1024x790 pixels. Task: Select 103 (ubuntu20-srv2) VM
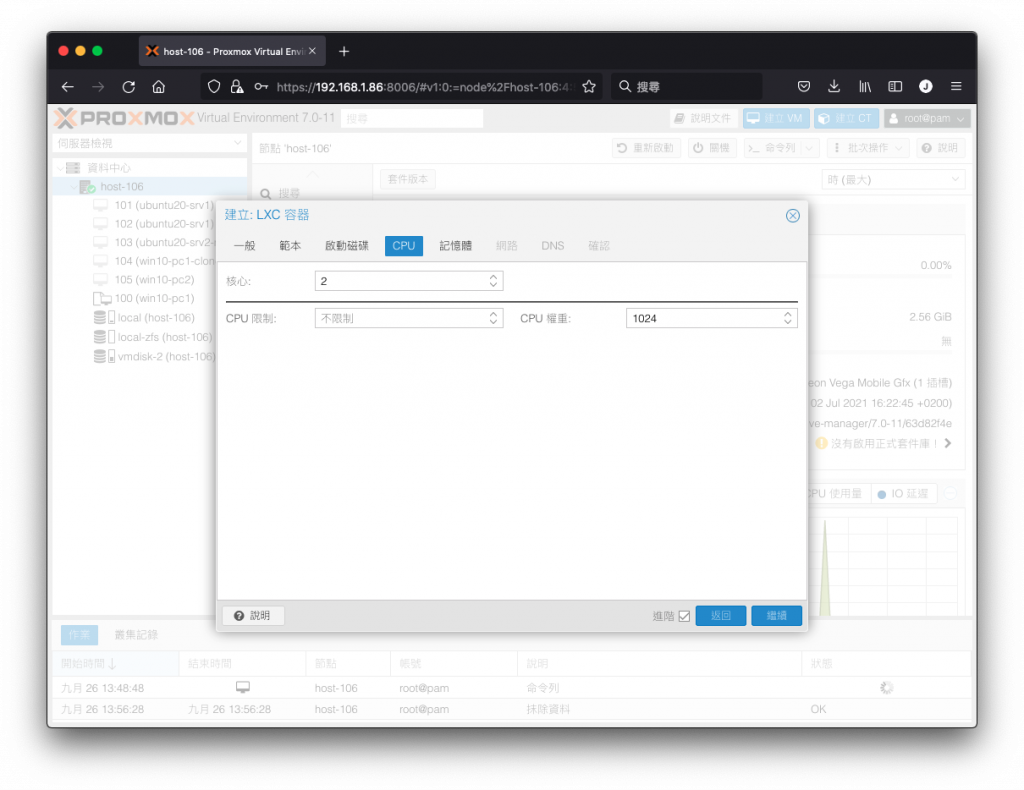pyautogui.click(x=154, y=242)
